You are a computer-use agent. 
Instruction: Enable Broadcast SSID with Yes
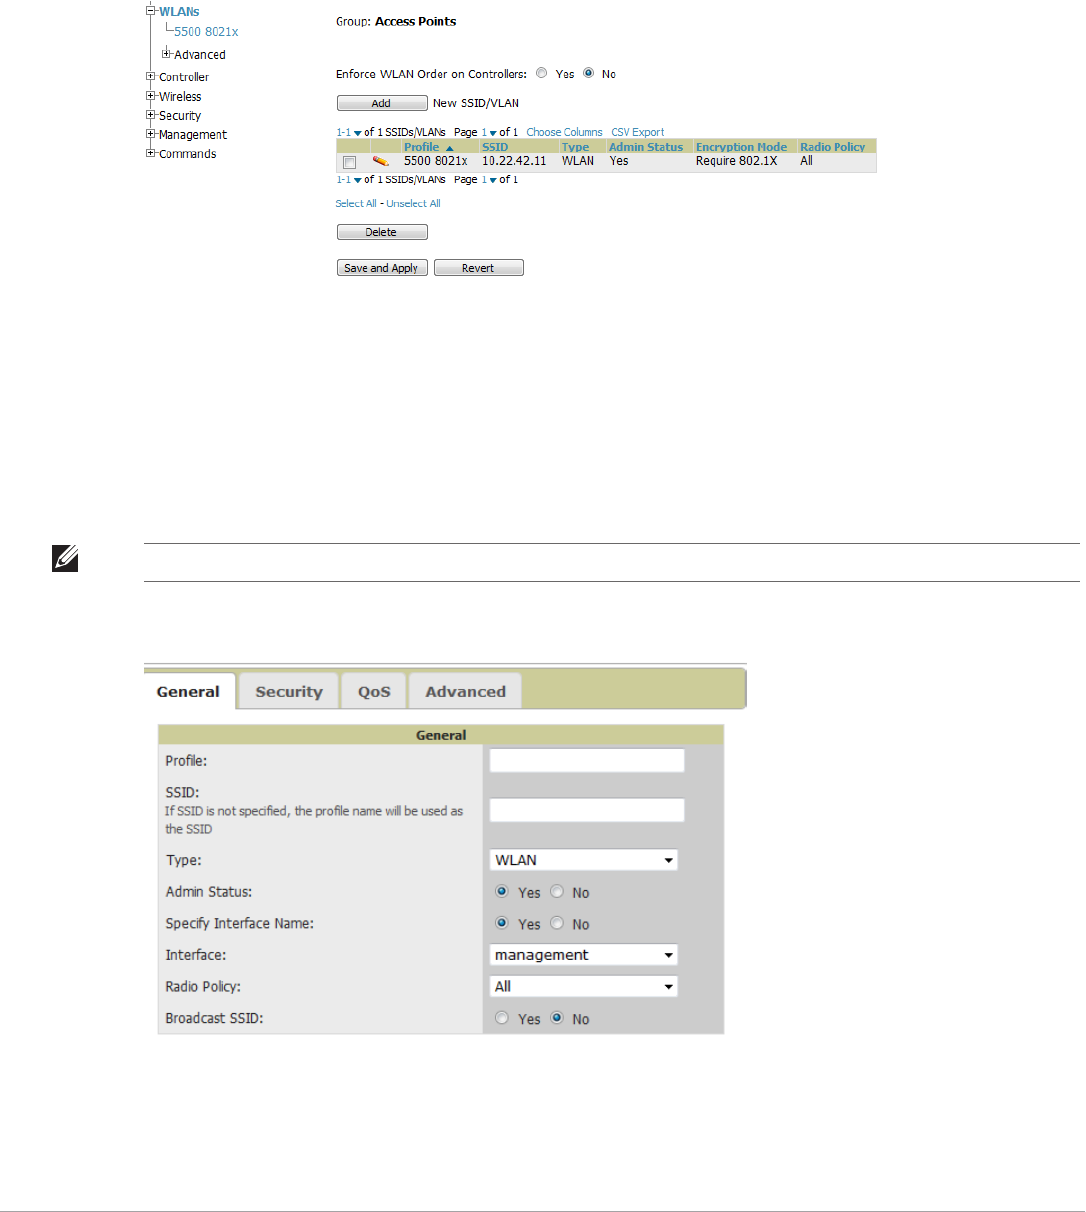tap(502, 1018)
